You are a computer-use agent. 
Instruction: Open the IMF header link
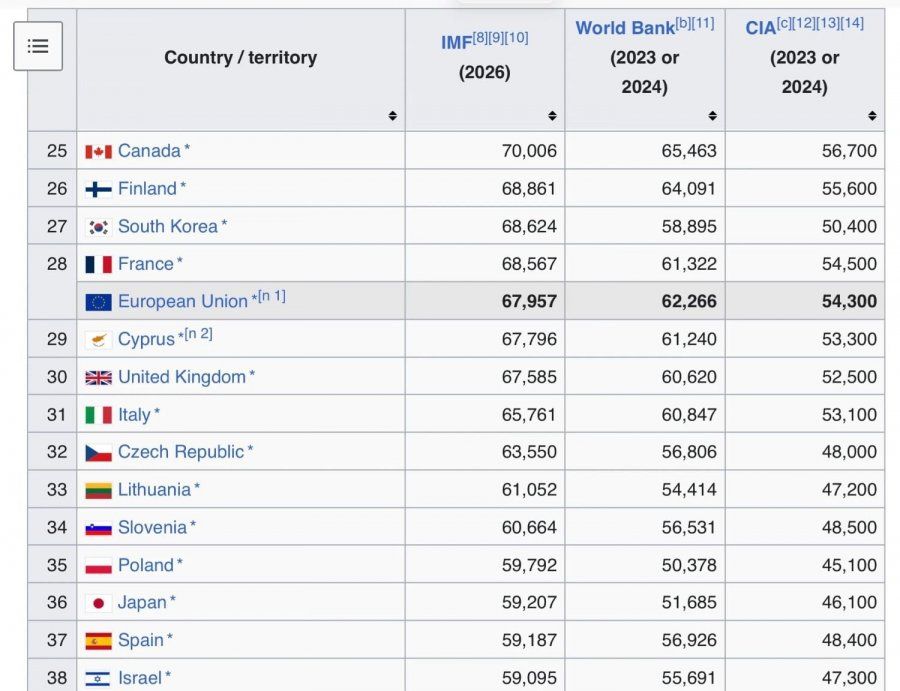click(456, 42)
